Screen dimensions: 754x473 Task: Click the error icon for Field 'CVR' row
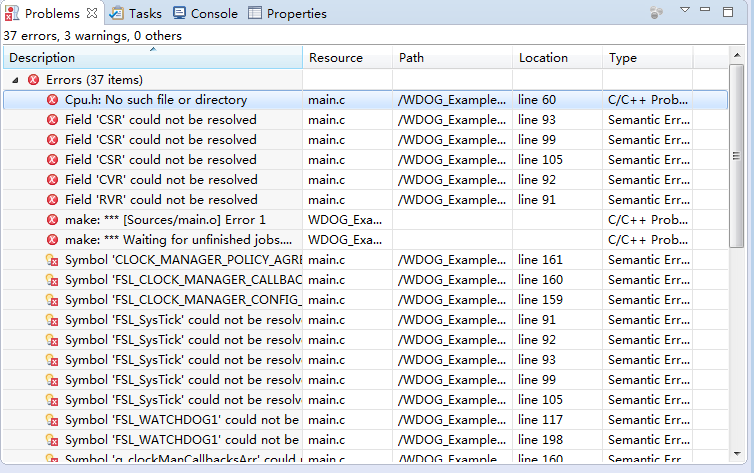pyautogui.click(x=52, y=180)
